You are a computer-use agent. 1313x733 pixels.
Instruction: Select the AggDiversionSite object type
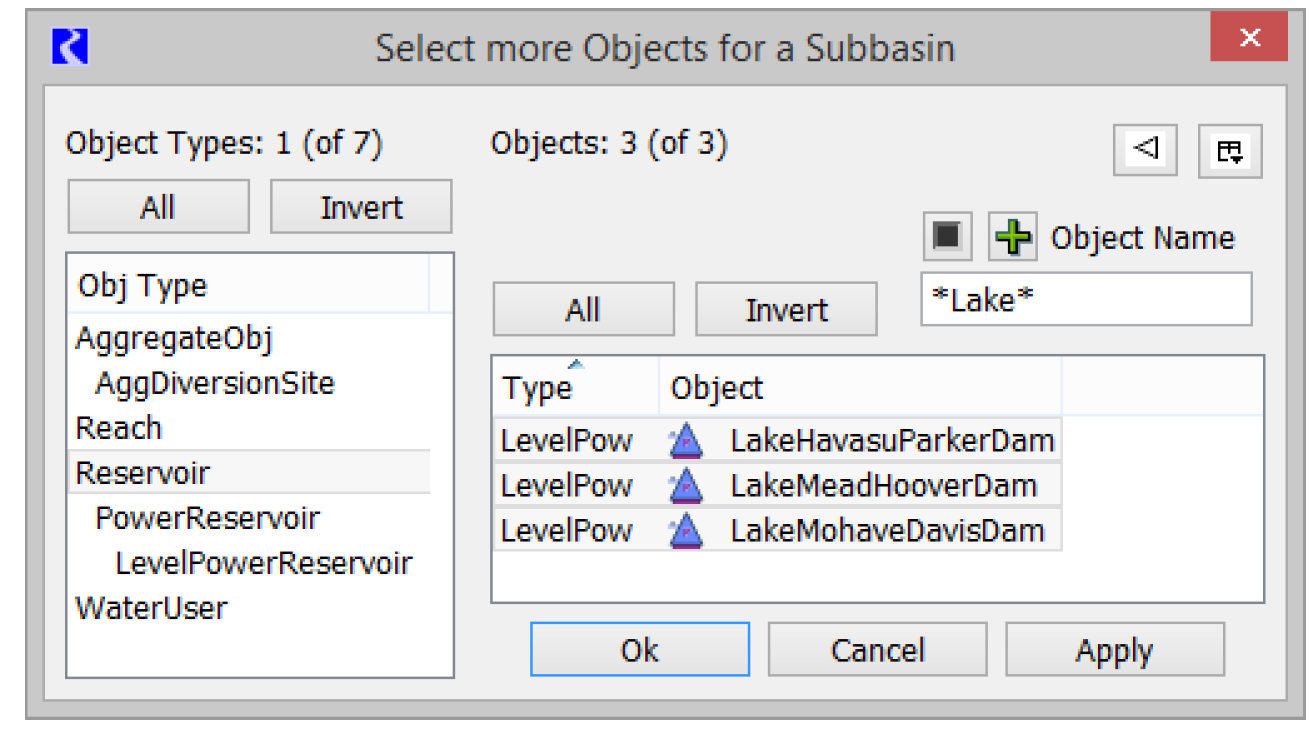point(214,383)
